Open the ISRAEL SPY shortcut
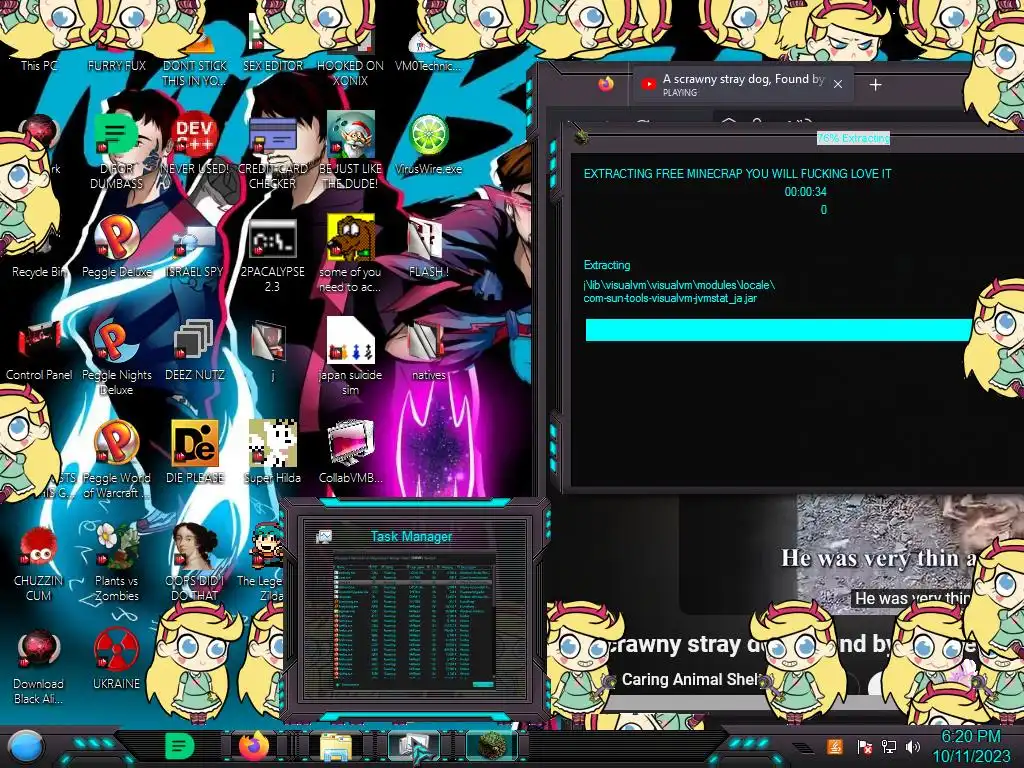Image resolution: width=1024 pixels, height=768 pixels. click(194, 251)
